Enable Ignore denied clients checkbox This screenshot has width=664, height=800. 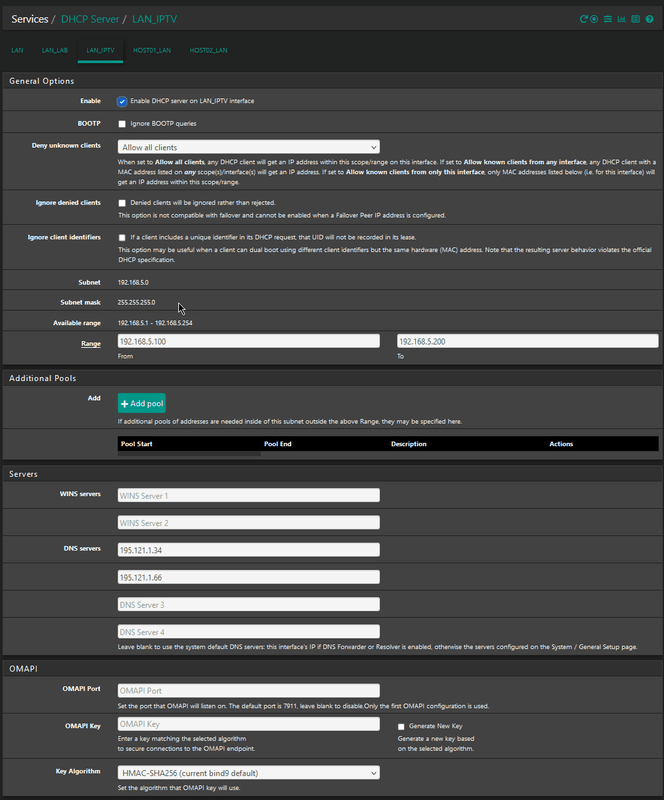pos(122,203)
